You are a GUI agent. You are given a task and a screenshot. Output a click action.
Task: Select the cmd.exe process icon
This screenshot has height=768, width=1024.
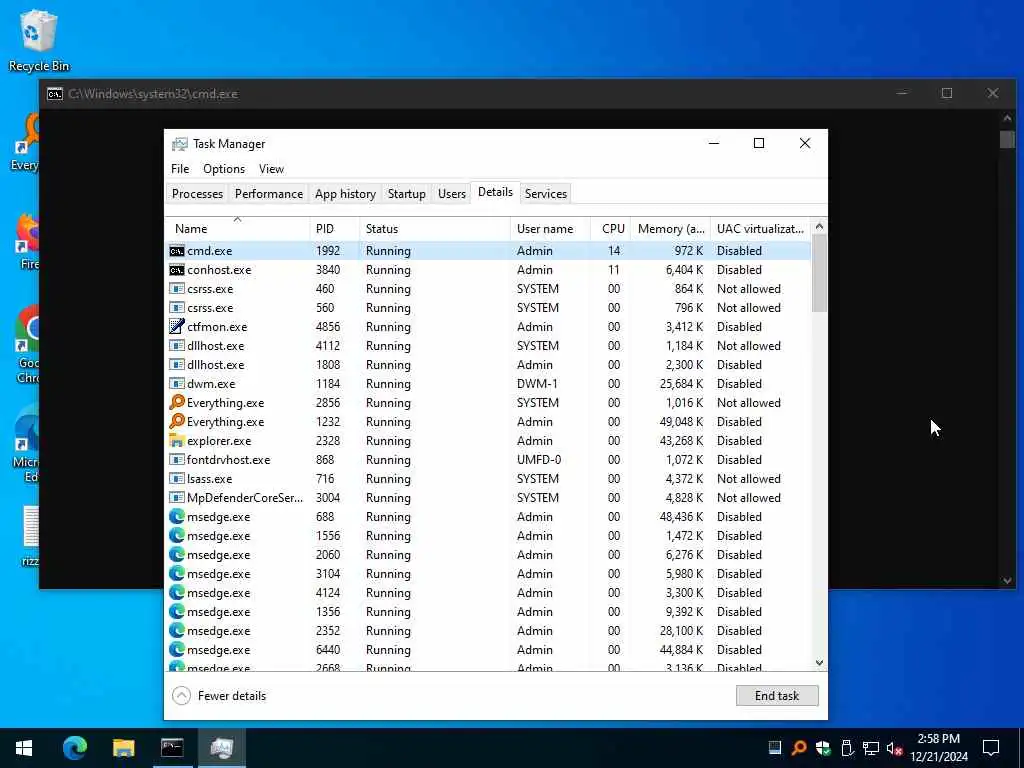click(176, 251)
